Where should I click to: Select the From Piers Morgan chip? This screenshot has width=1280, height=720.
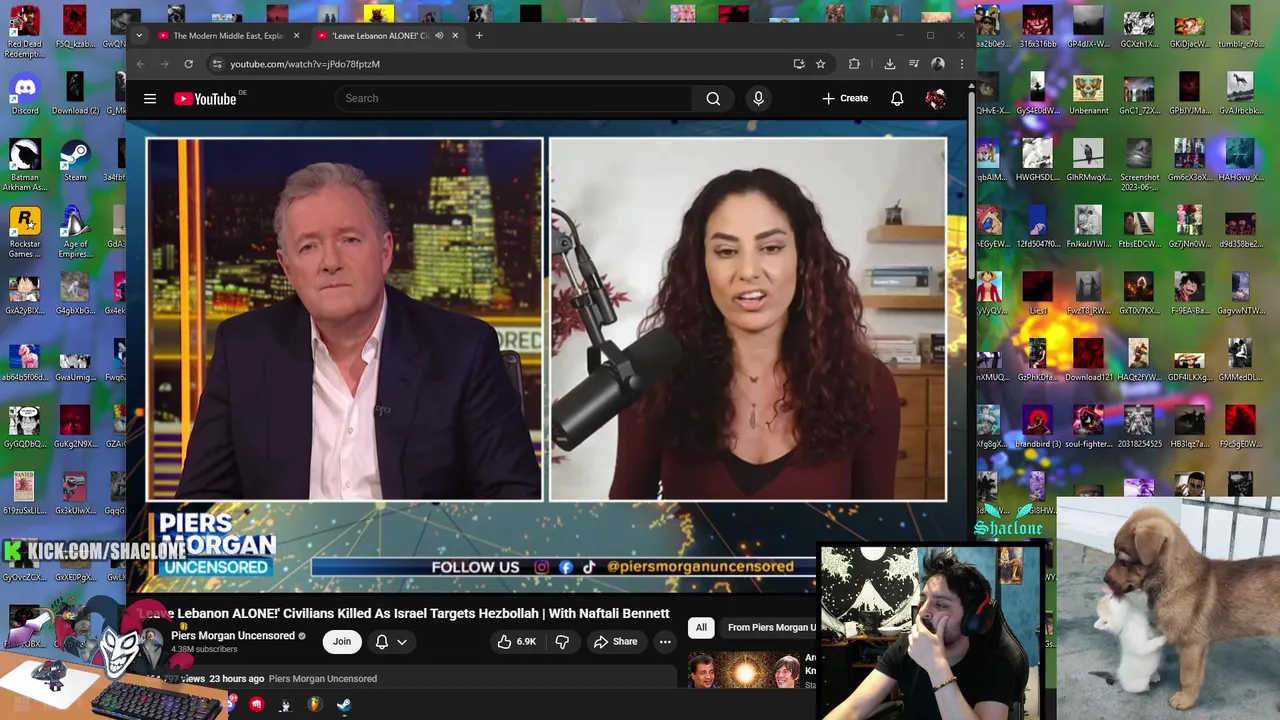[770, 627]
